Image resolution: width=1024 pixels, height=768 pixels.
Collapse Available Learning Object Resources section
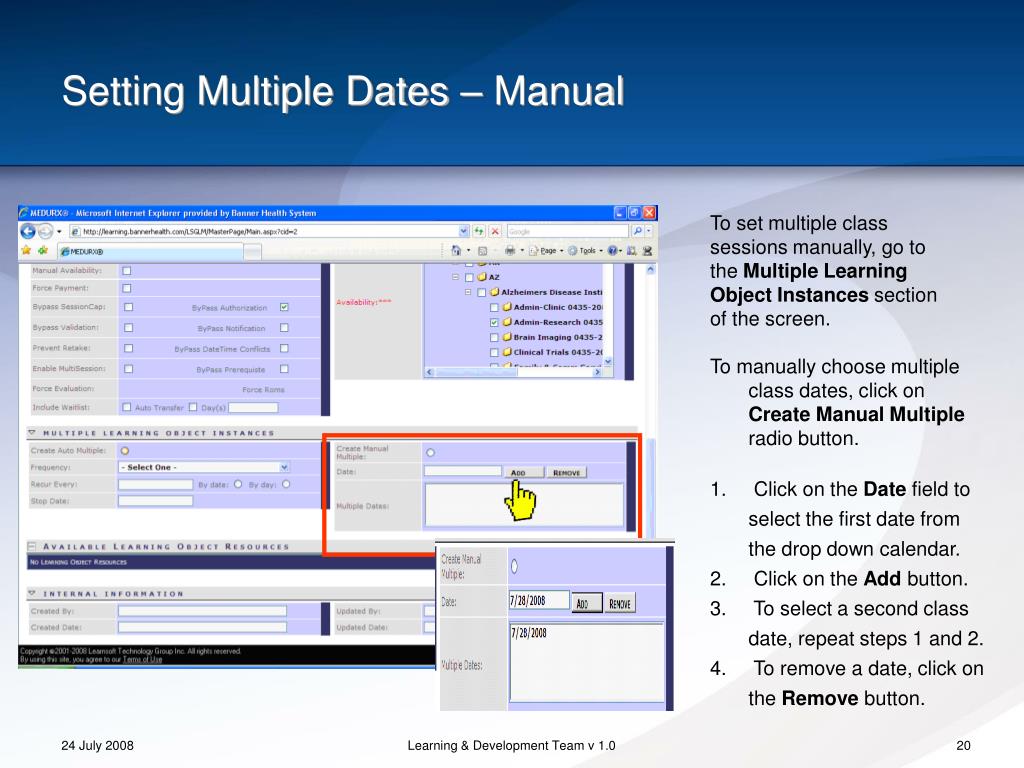coord(31,546)
